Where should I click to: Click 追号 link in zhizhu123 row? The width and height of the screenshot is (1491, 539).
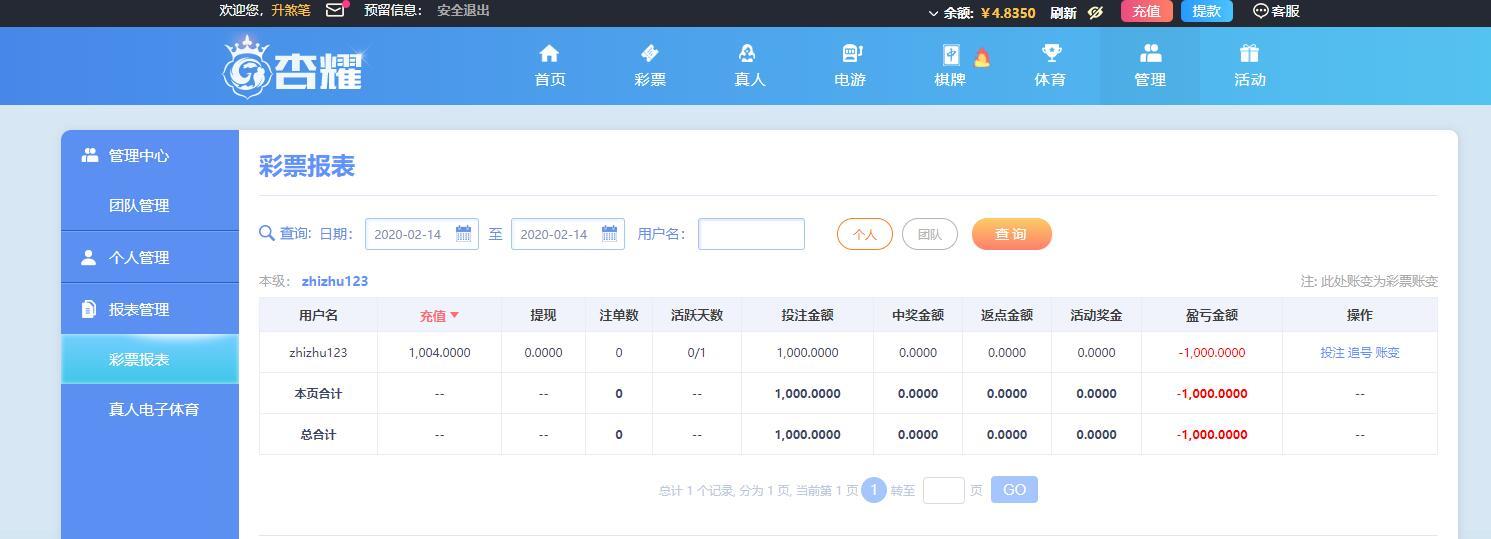[x=1360, y=352]
